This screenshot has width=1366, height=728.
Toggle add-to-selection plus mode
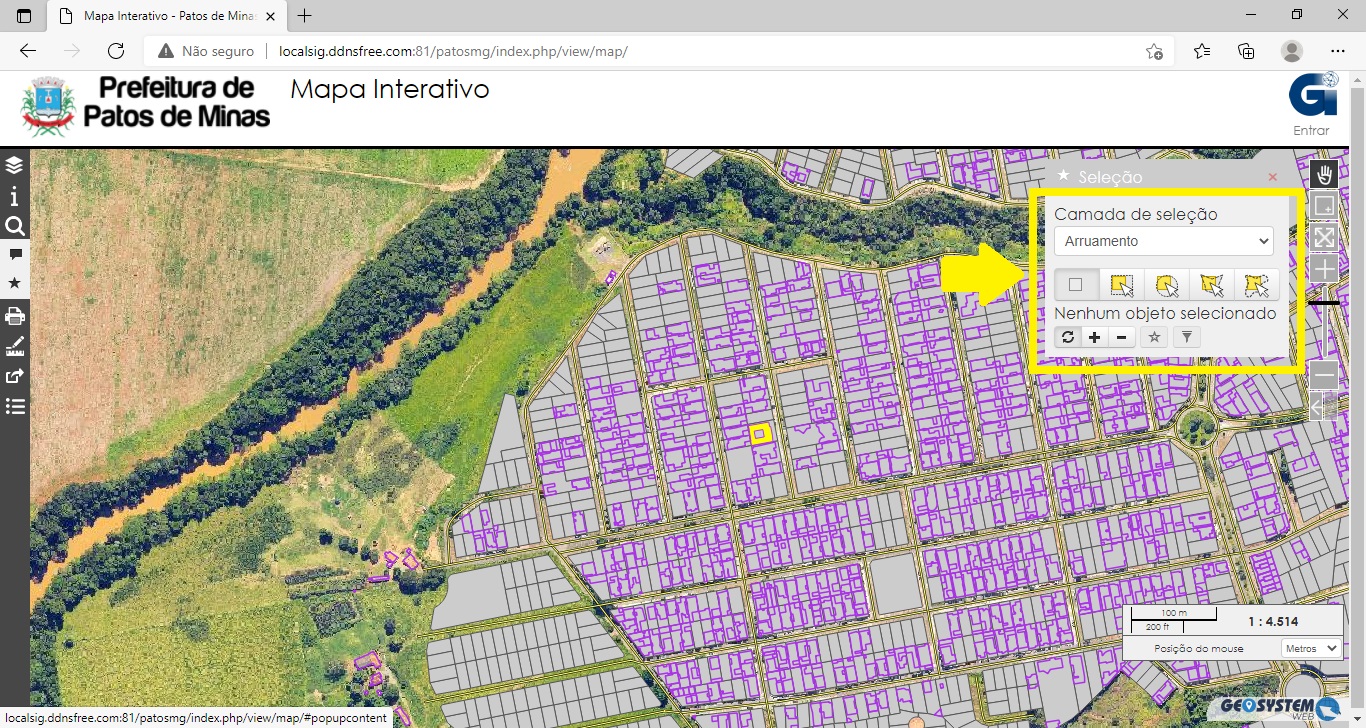[1094, 338]
